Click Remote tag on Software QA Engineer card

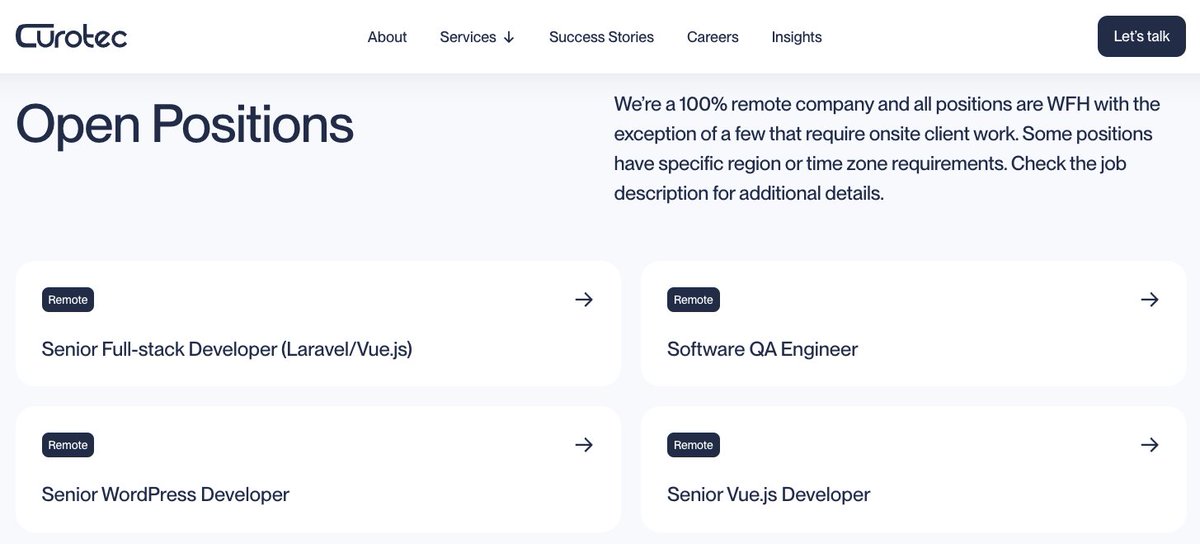[693, 300]
